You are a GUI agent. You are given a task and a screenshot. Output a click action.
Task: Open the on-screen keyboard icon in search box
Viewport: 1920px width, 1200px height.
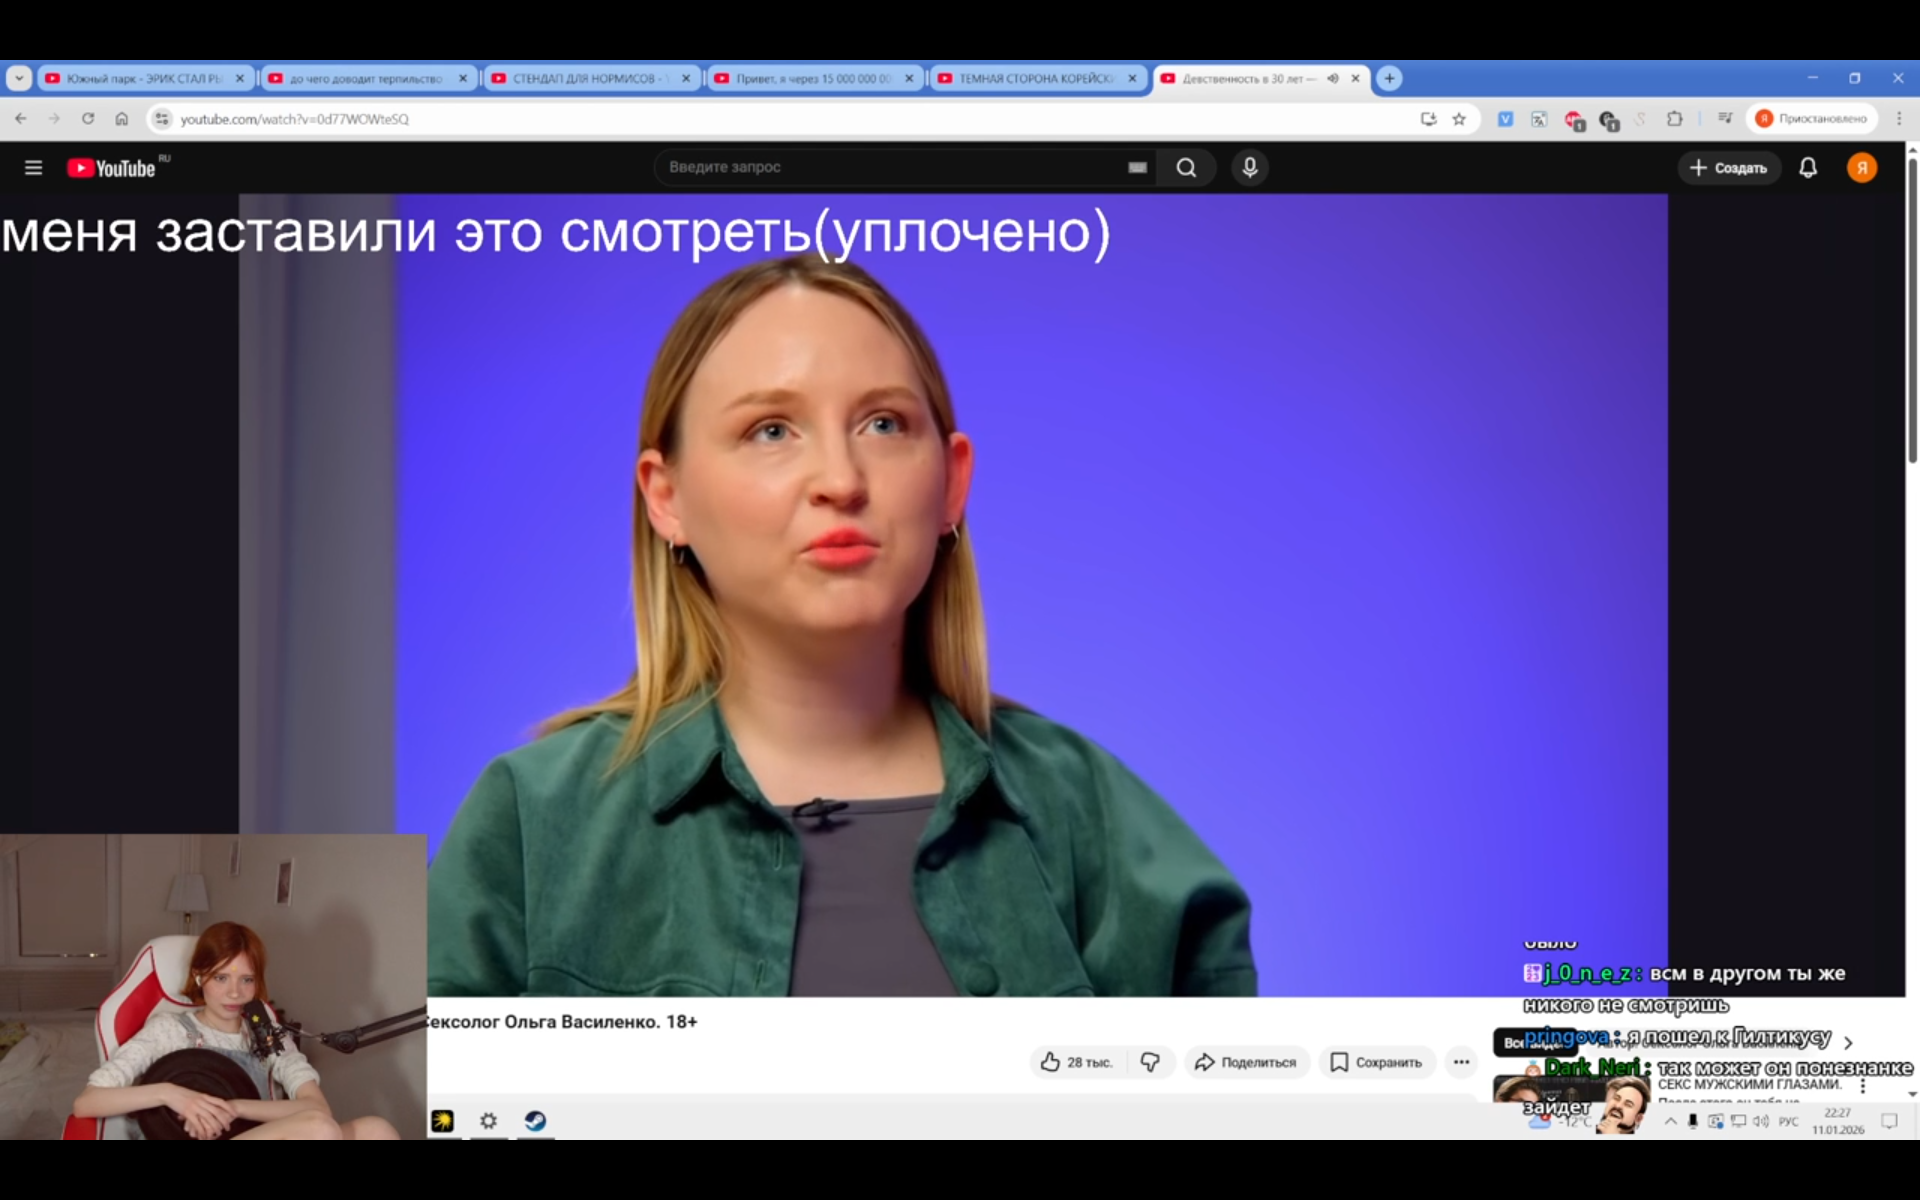tap(1137, 168)
